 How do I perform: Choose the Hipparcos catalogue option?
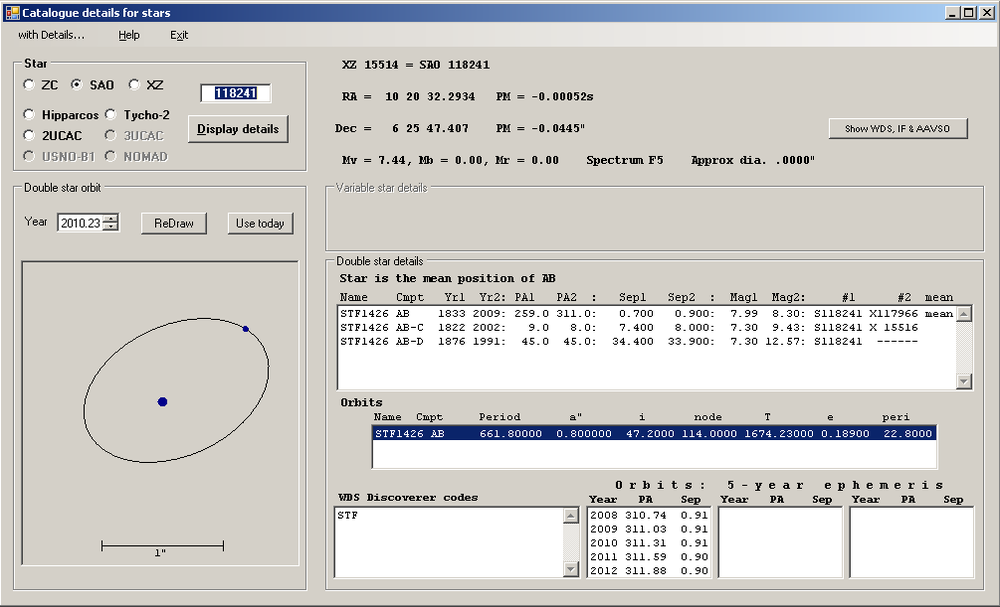pyautogui.click(x=30, y=115)
